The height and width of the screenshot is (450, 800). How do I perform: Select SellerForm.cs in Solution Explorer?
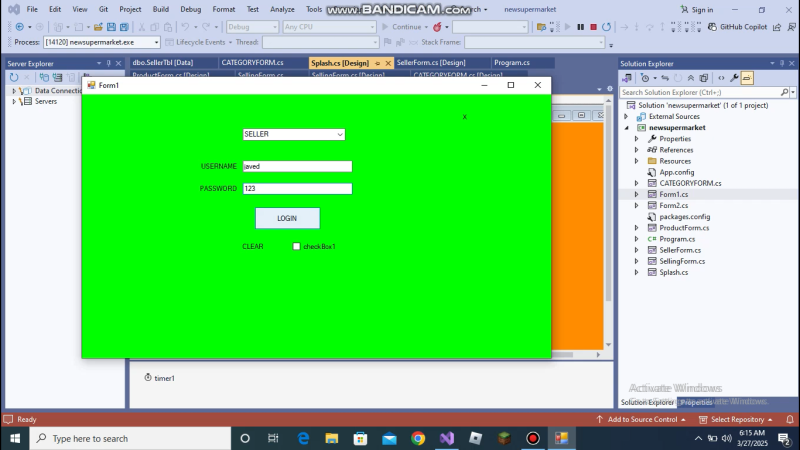coord(679,250)
